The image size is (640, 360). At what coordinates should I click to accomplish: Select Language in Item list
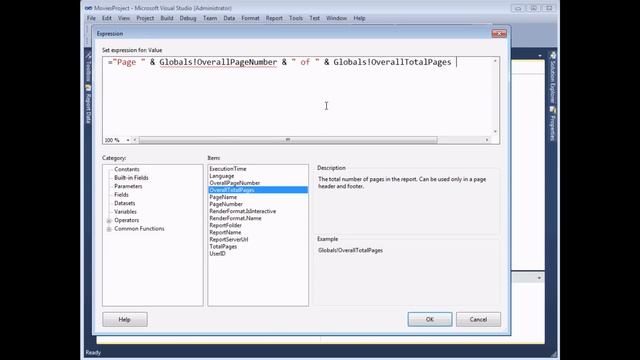click(258, 176)
